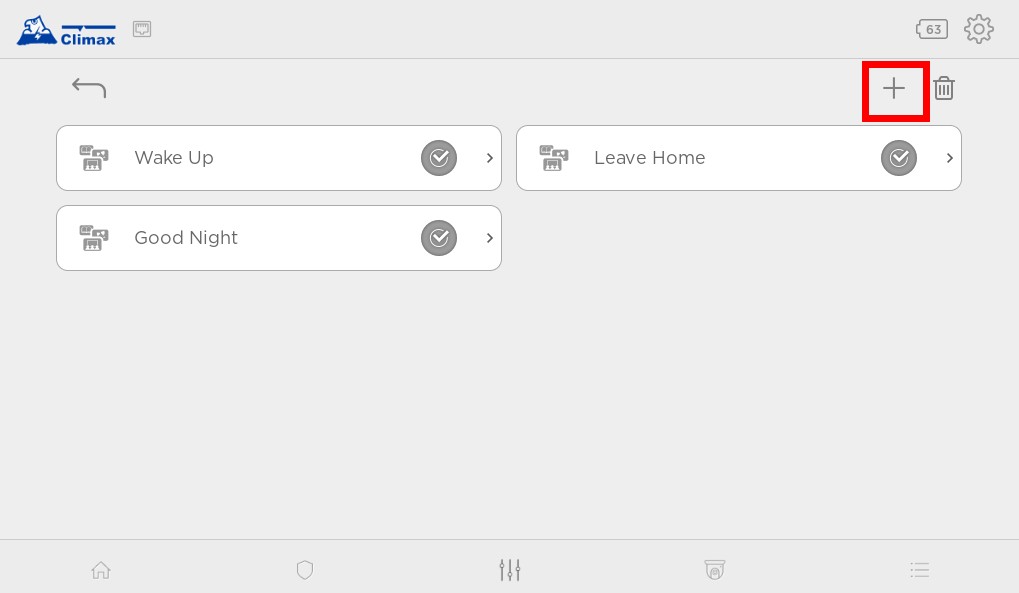Open the Home tab in bottom bar

point(101,570)
